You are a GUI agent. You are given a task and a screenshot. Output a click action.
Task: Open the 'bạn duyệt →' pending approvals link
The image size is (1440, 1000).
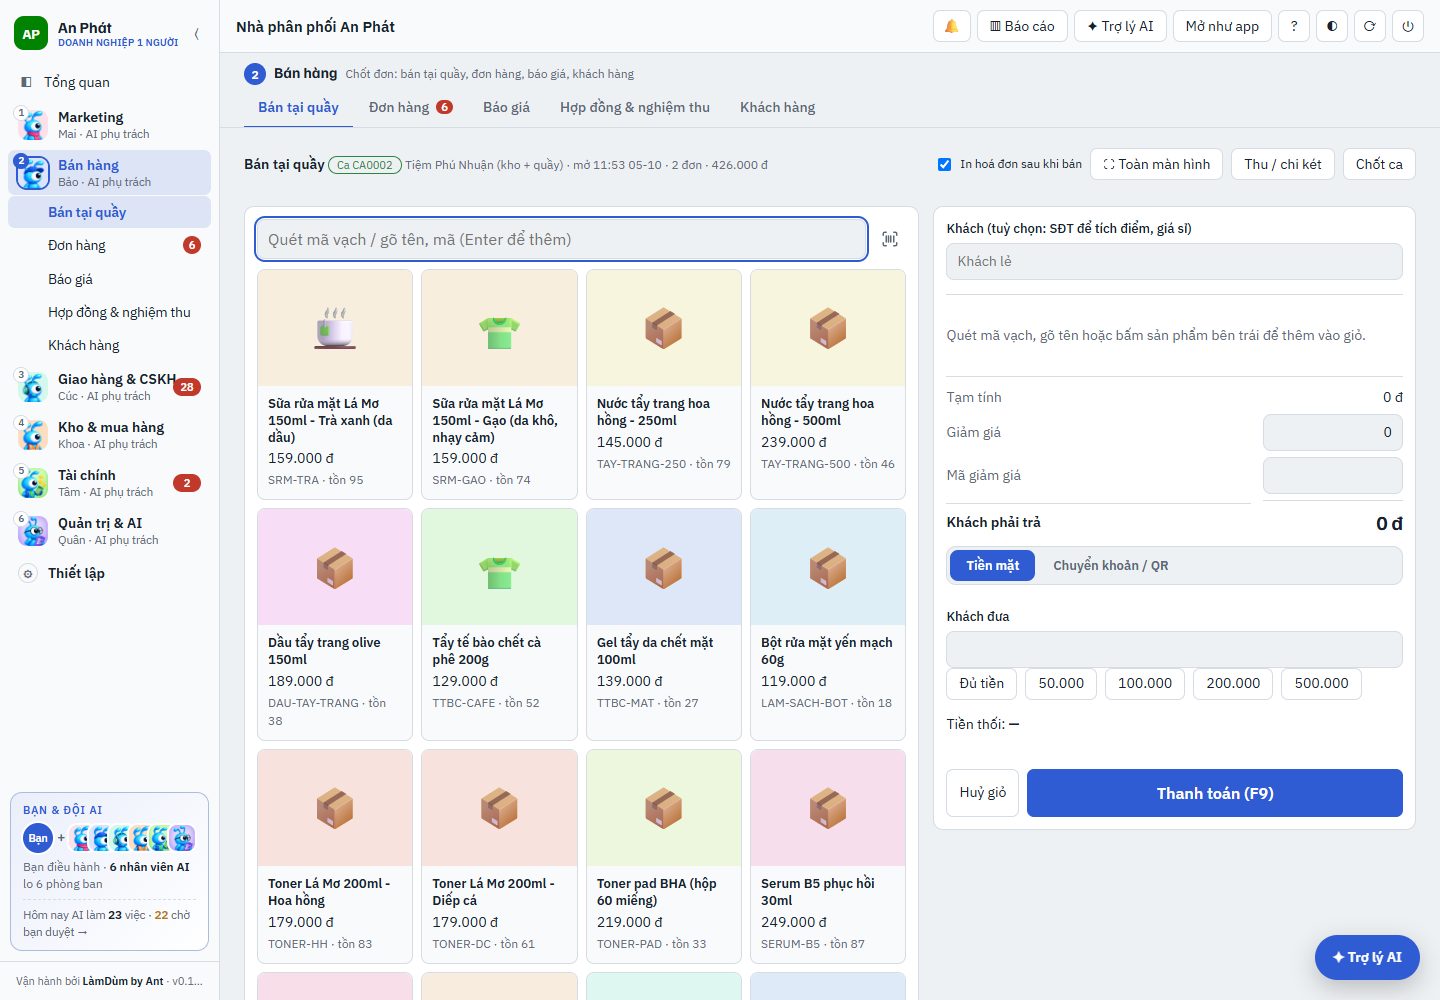(55, 932)
